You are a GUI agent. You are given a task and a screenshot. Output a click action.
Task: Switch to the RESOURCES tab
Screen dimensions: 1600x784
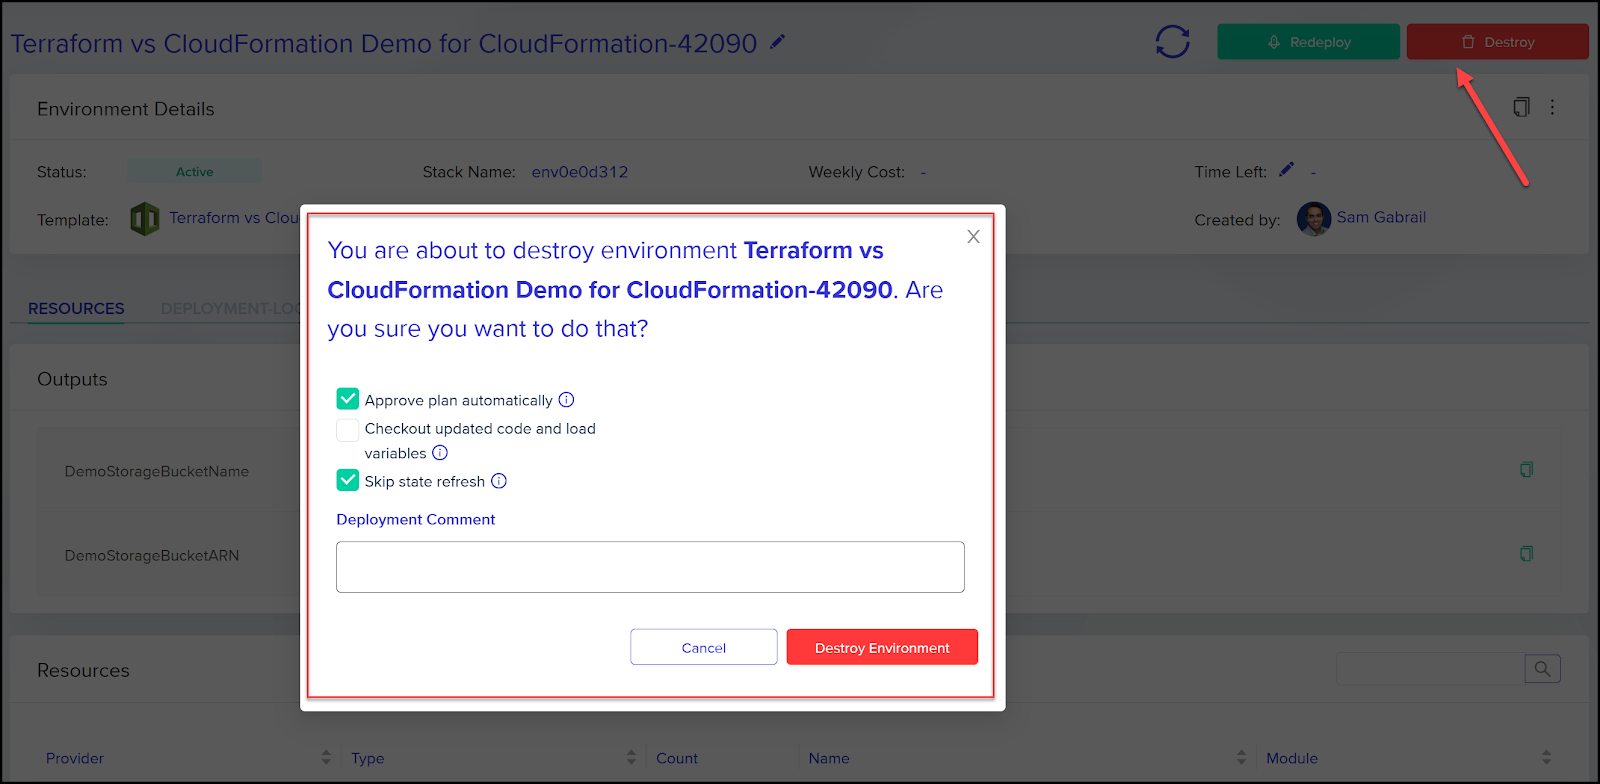point(76,309)
